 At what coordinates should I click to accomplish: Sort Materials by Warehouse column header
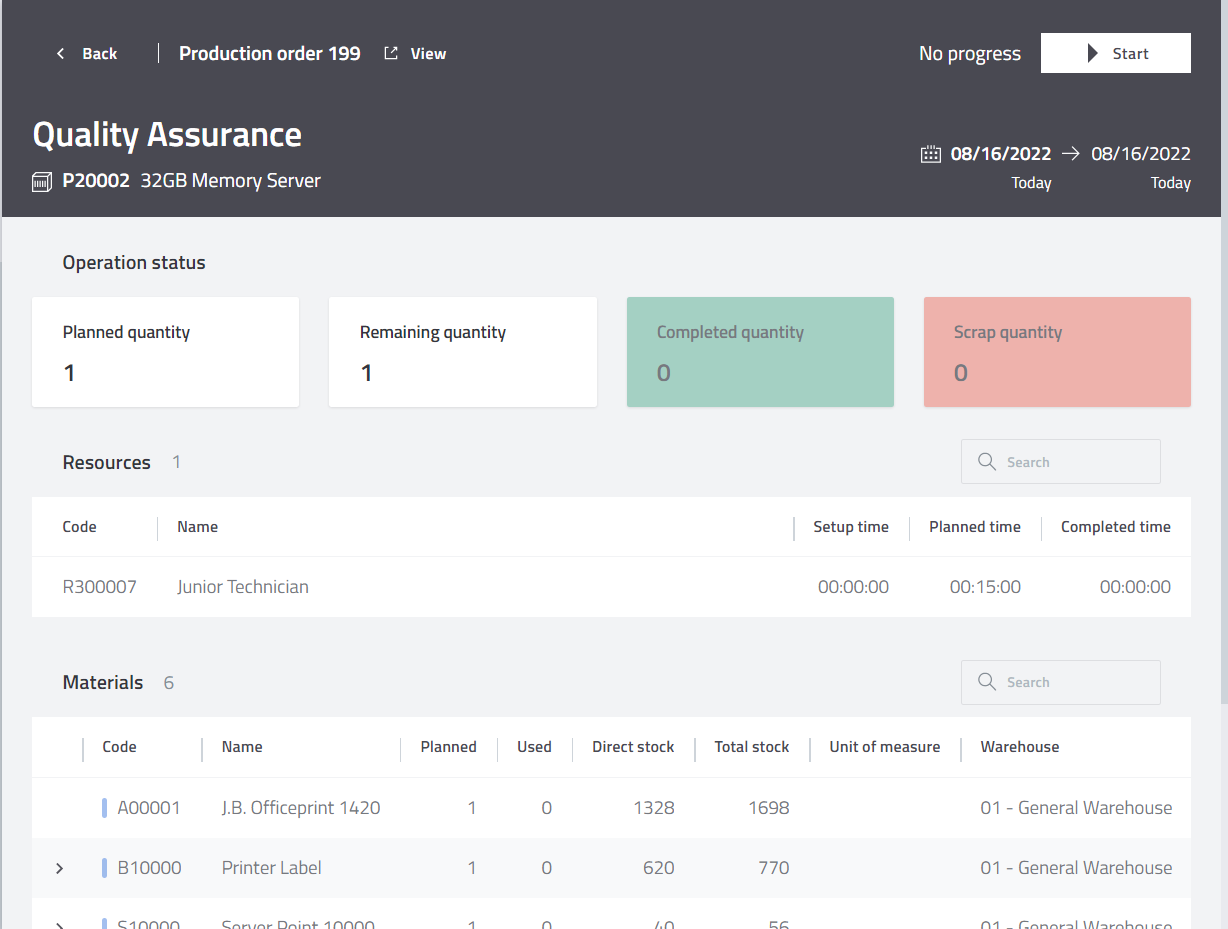point(1019,747)
